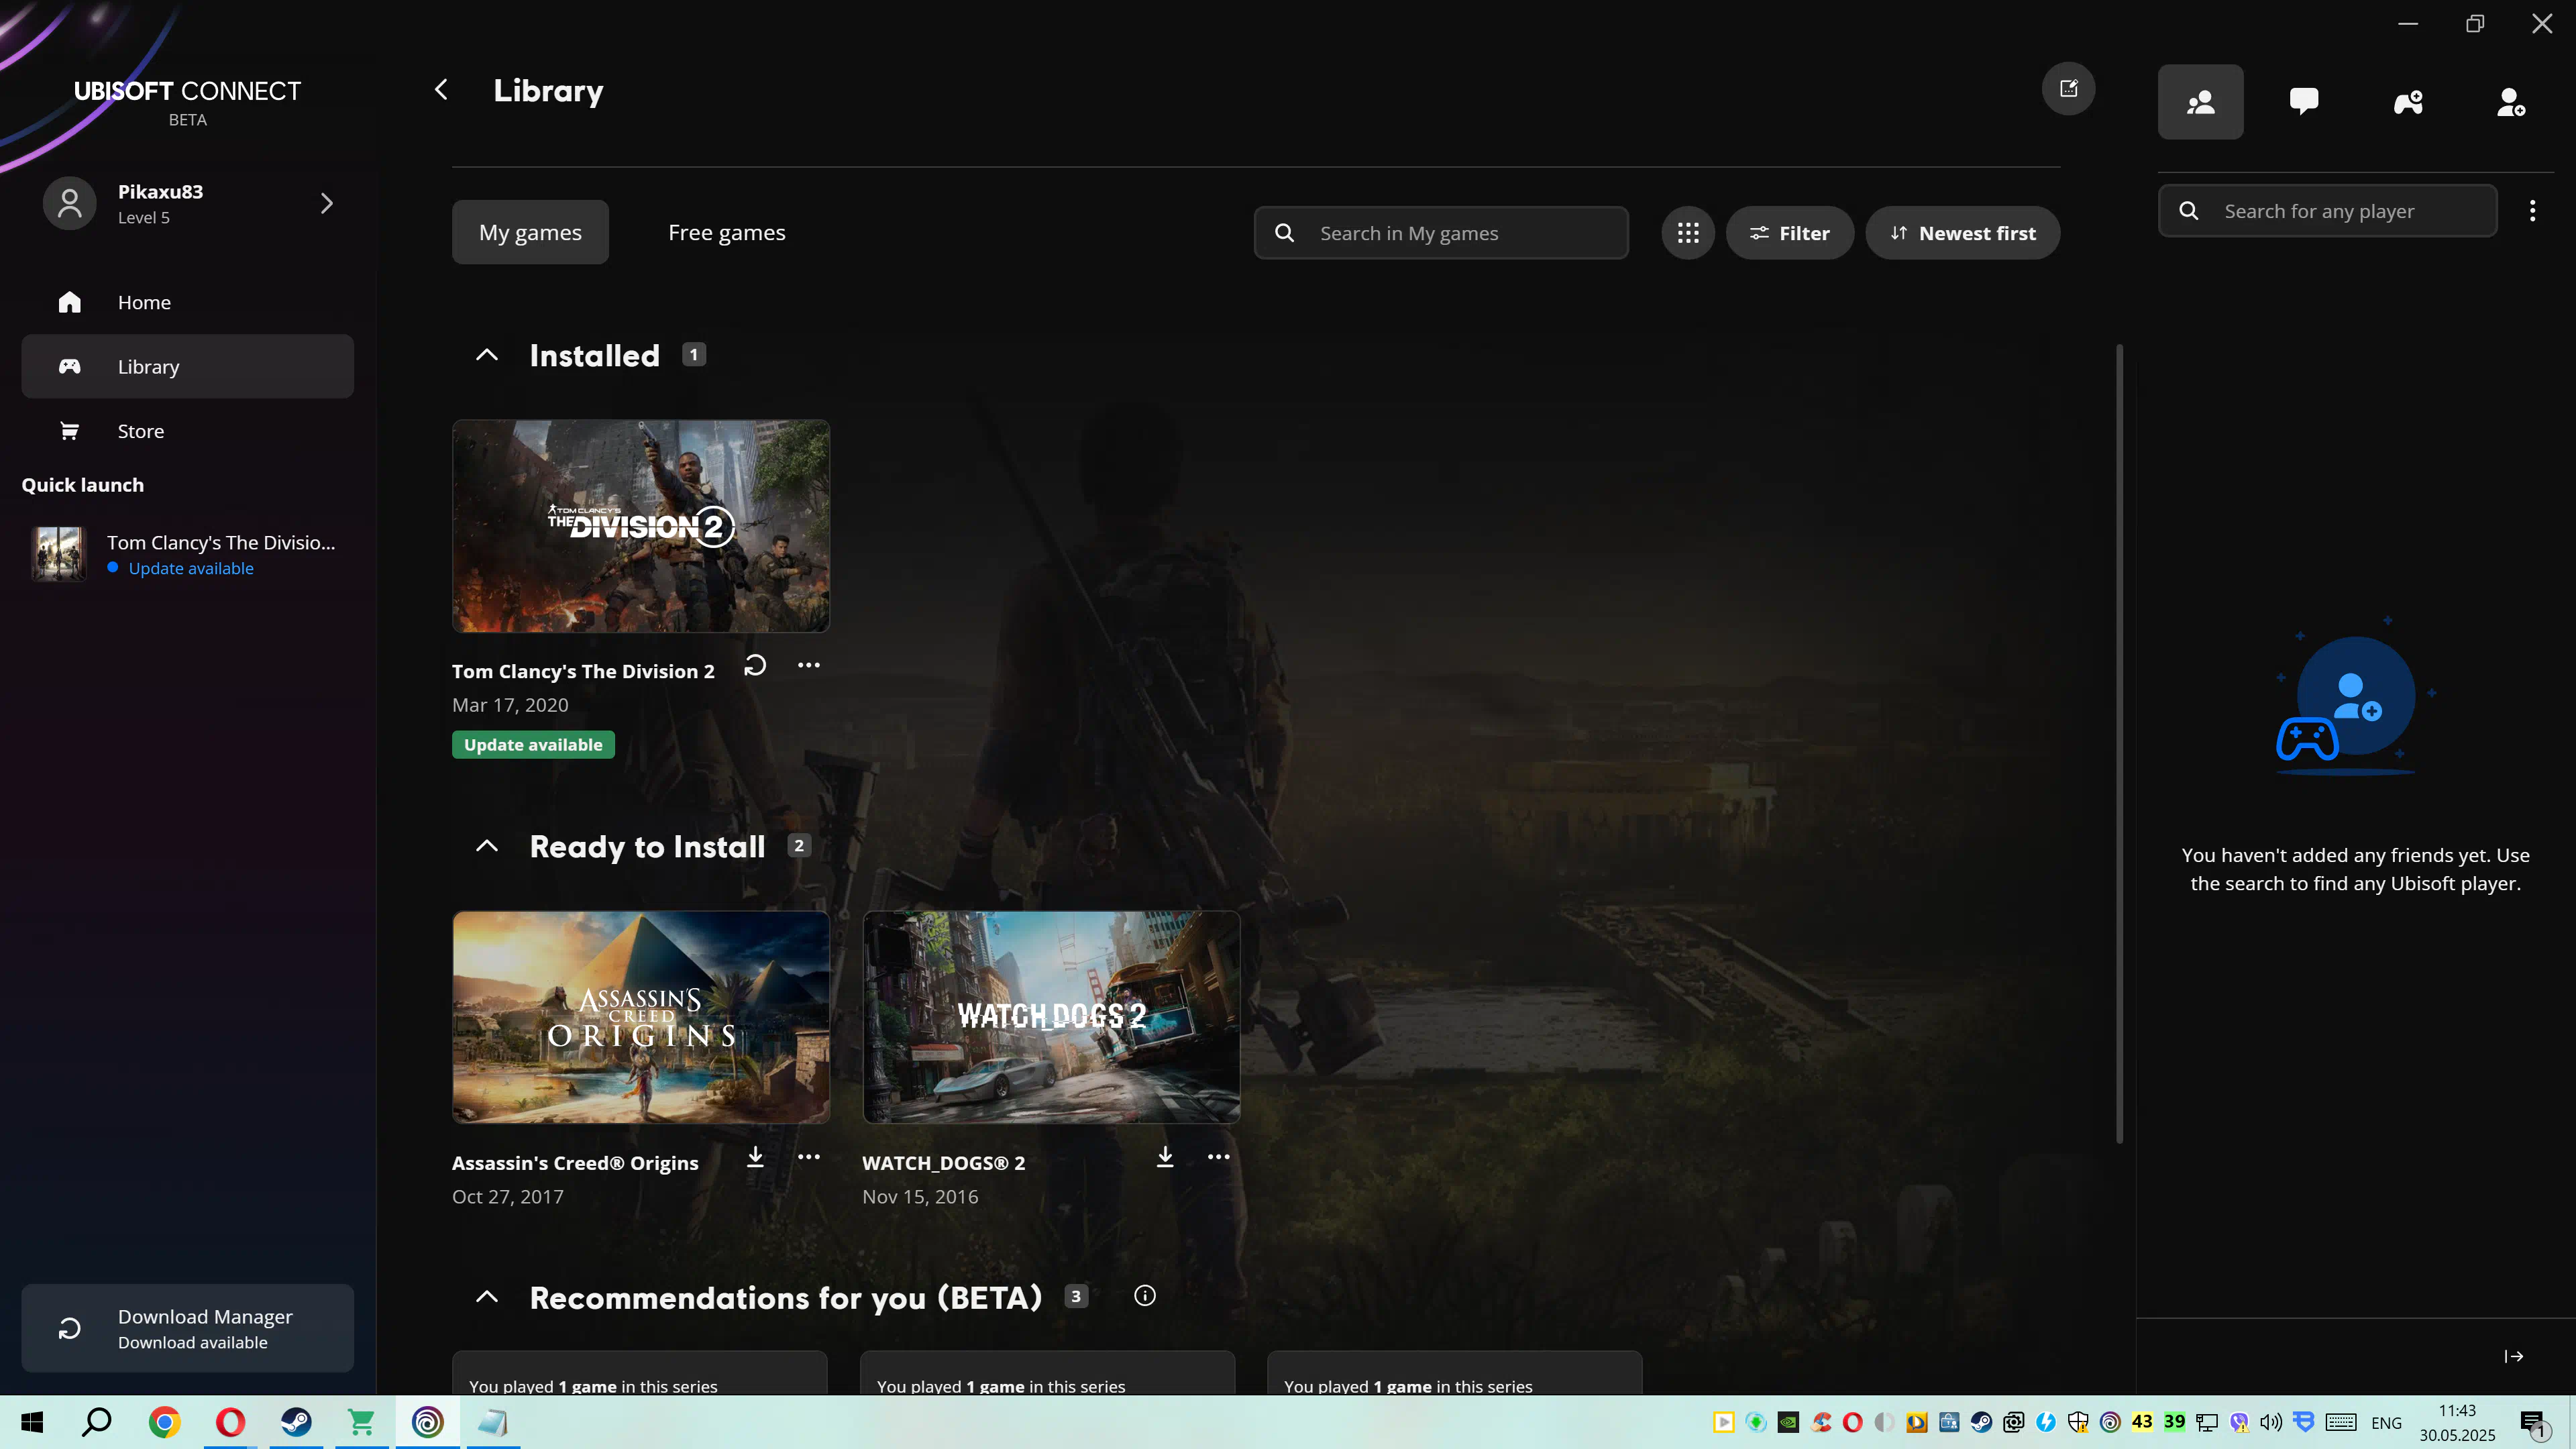Open more options for Assassin's Creed Origins
Screen dimensions: 2576x1449
[808, 1157]
